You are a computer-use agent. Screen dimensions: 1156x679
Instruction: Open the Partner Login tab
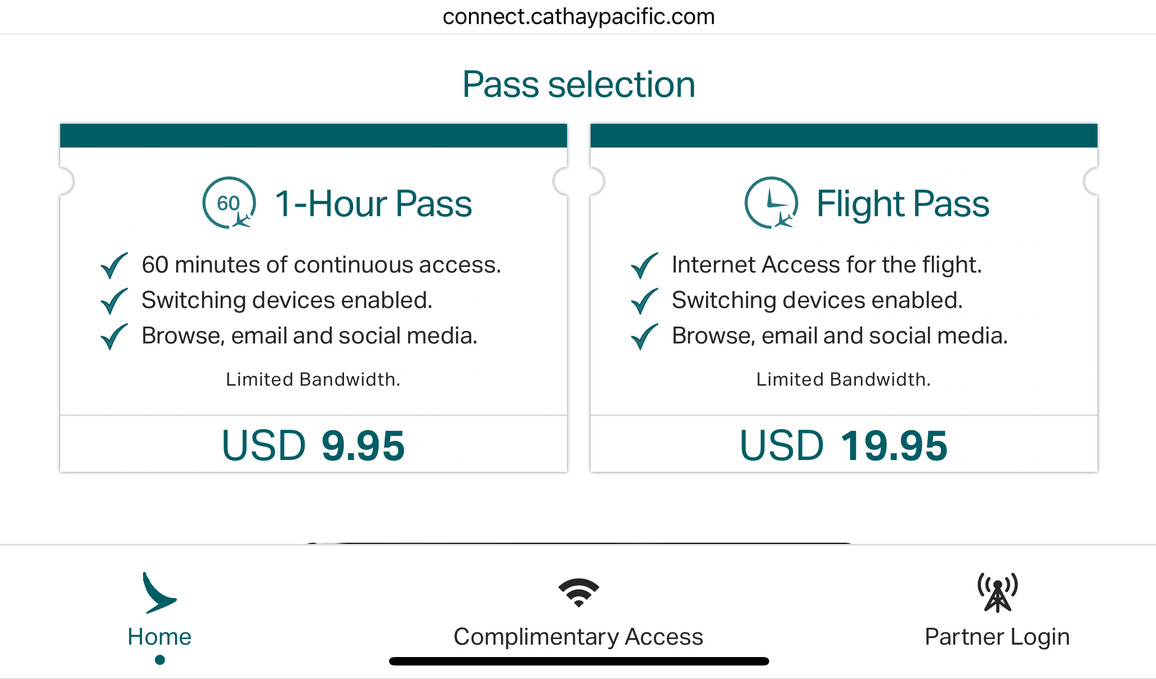point(997,636)
